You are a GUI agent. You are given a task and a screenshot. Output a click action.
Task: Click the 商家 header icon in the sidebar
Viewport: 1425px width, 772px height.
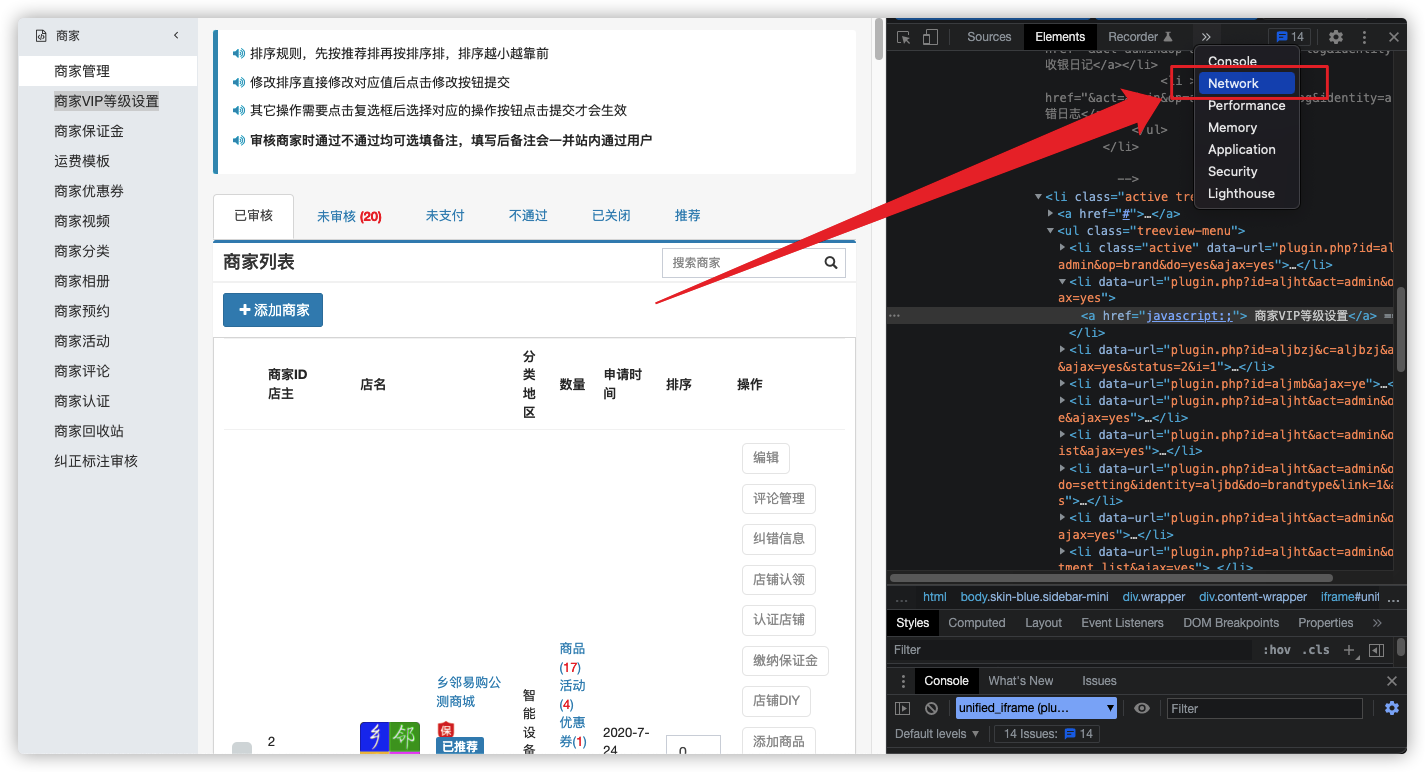(41, 35)
